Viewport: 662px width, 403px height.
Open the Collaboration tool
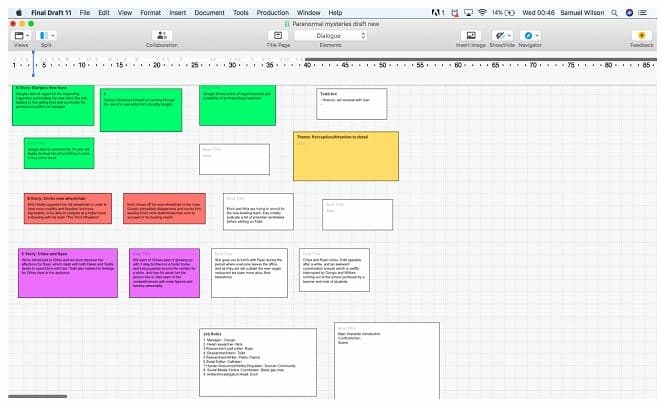(x=161, y=35)
